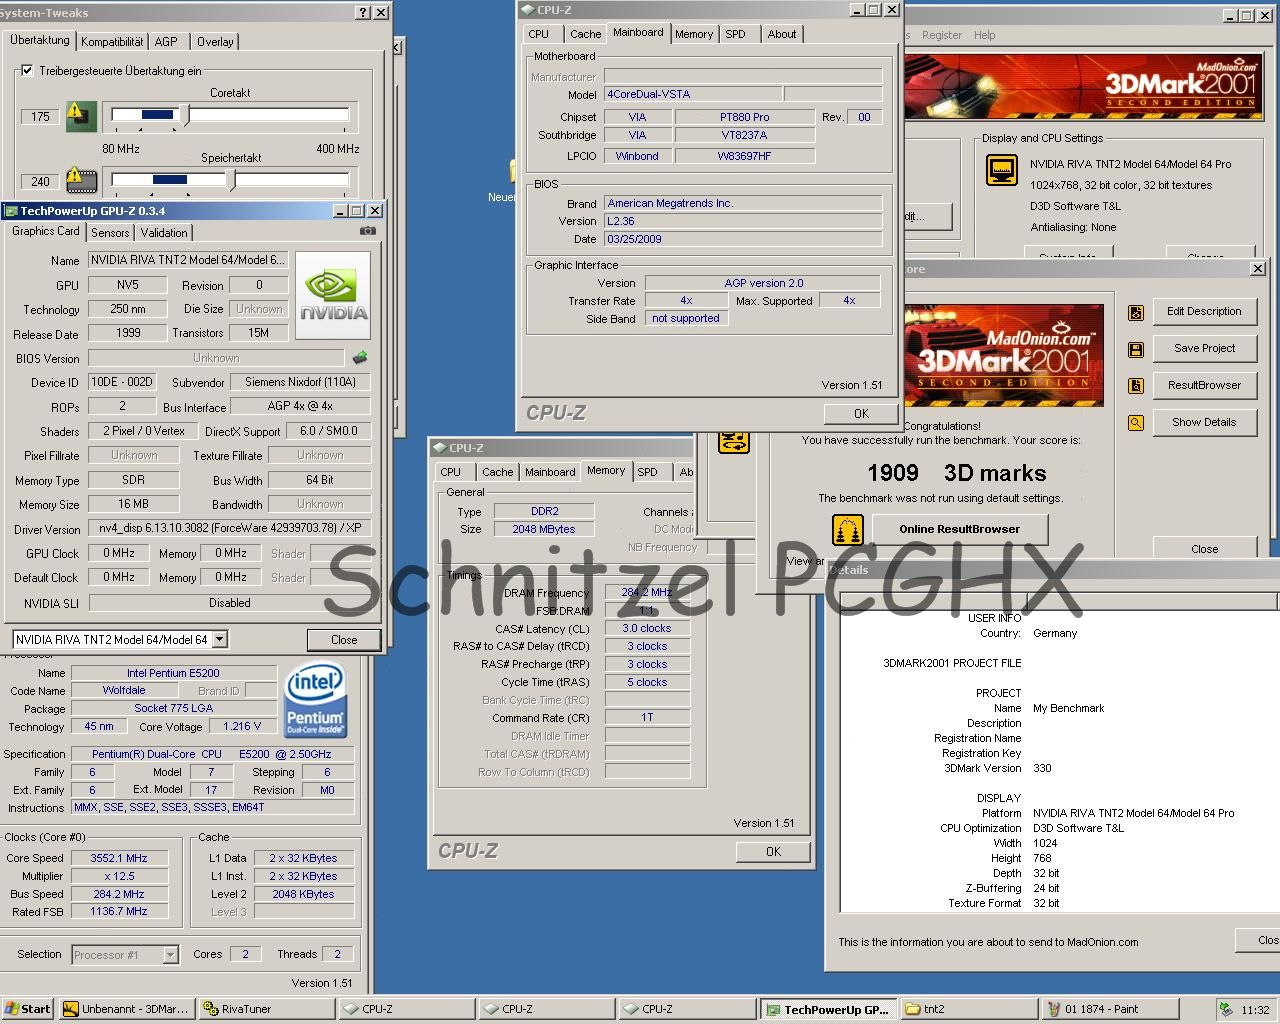Enable Treibergesteuerte Übertaktung checkbox
The height and width of the screenshot is (1024, 1280).
point(27,71)
